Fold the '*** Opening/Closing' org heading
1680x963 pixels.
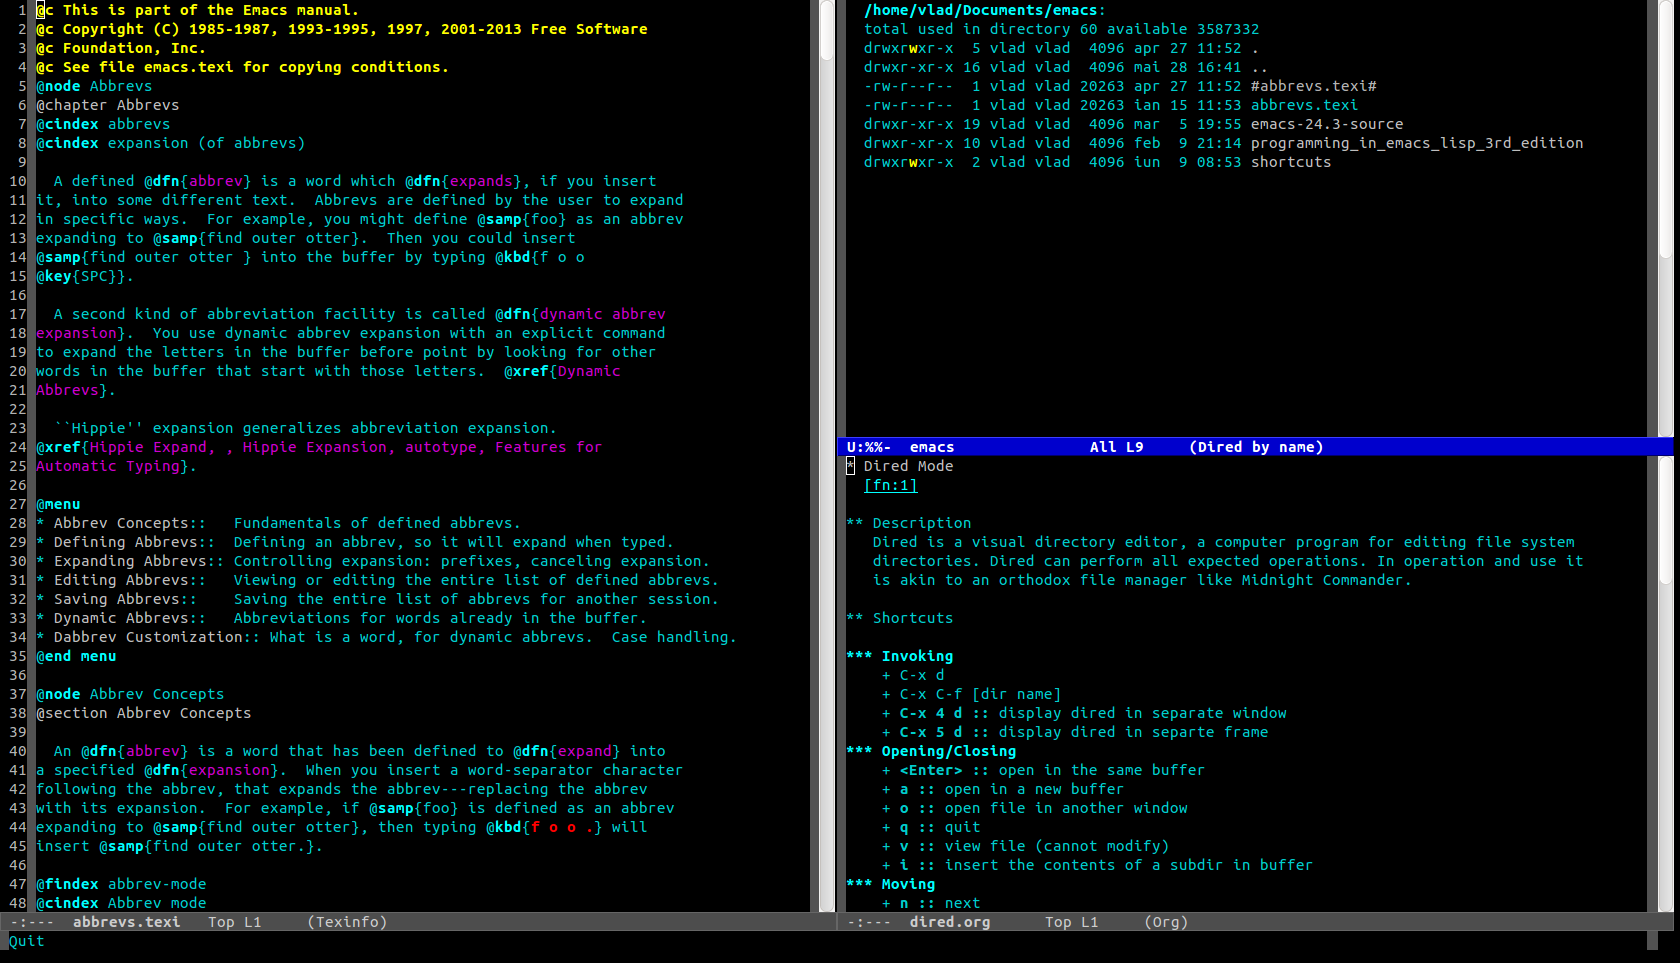[931, 751]
